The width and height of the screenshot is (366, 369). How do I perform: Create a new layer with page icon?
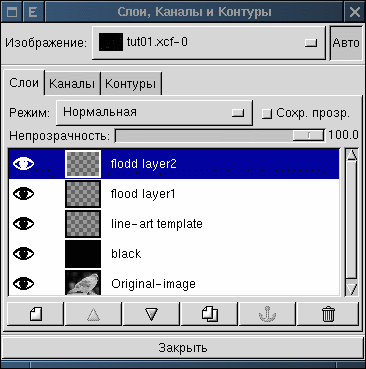pyautogui.click(x=36, y=314)
